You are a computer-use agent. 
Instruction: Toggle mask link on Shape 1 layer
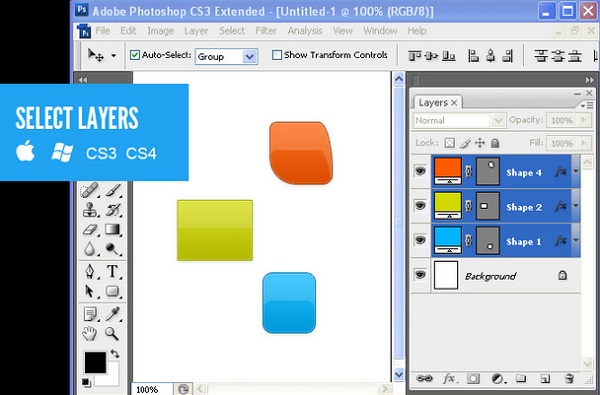click(x=468, y=241)
